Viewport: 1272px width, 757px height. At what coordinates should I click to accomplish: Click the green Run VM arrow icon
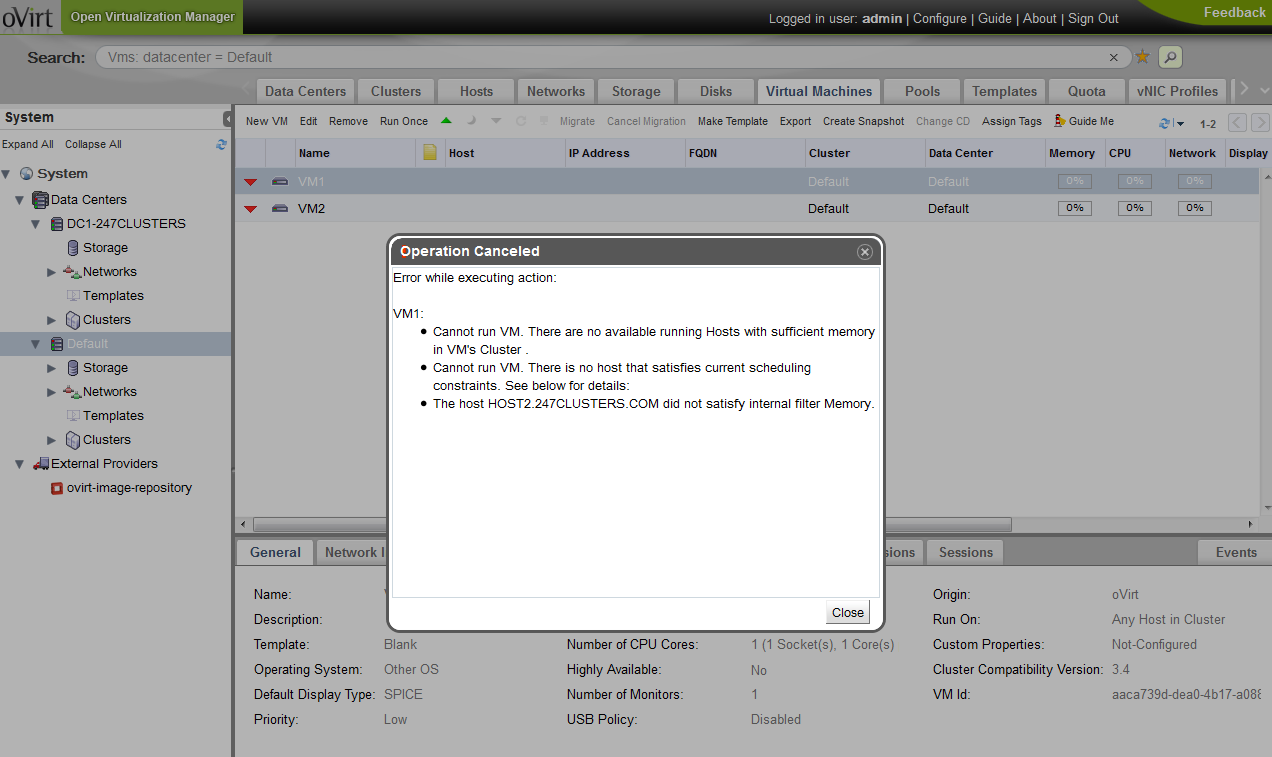click(446, 121)
